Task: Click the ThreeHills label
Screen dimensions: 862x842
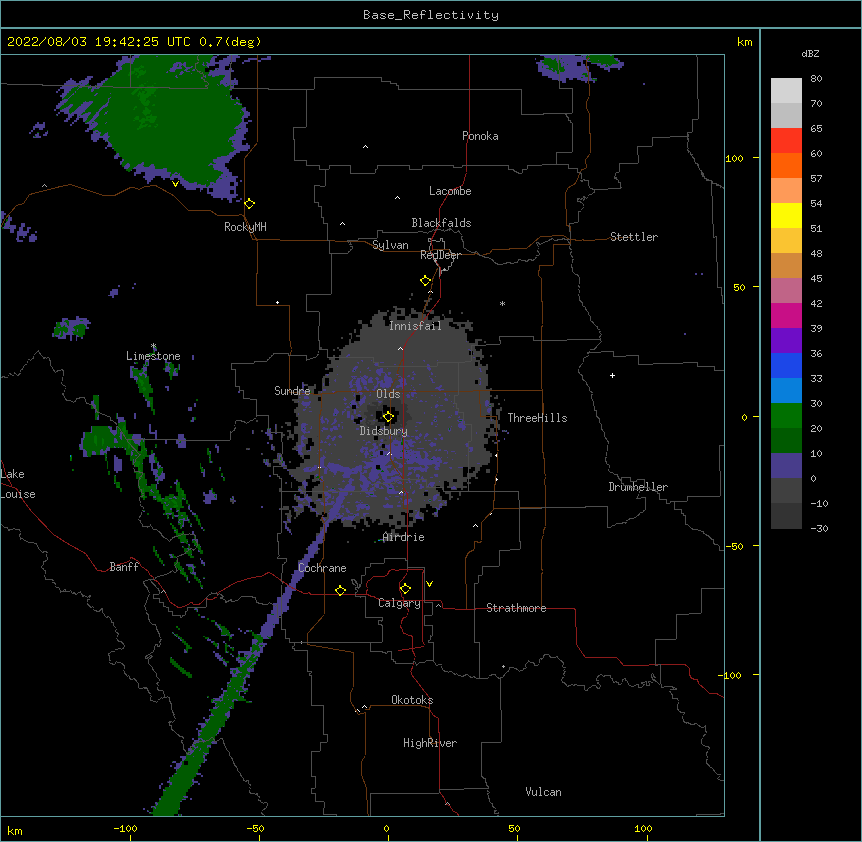Action: pyautogui.click(x=537, y=418)
